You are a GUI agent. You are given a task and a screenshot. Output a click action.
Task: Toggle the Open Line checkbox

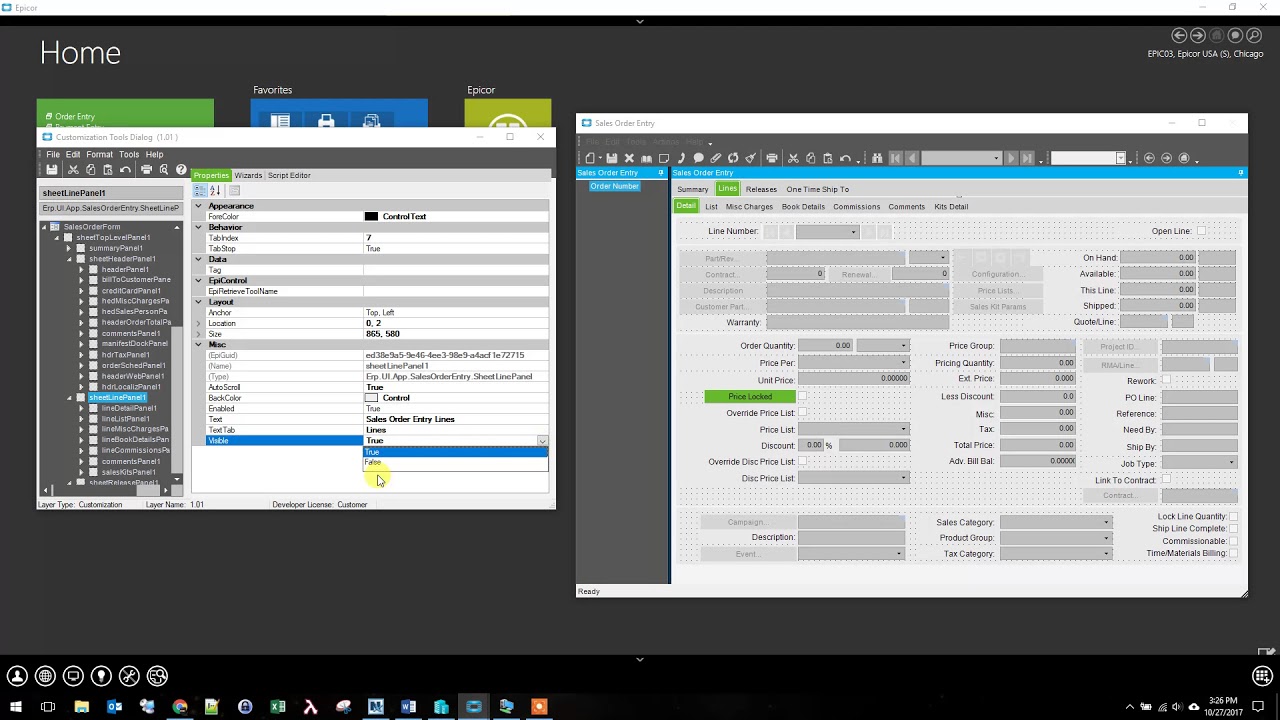coord(1201,231)
